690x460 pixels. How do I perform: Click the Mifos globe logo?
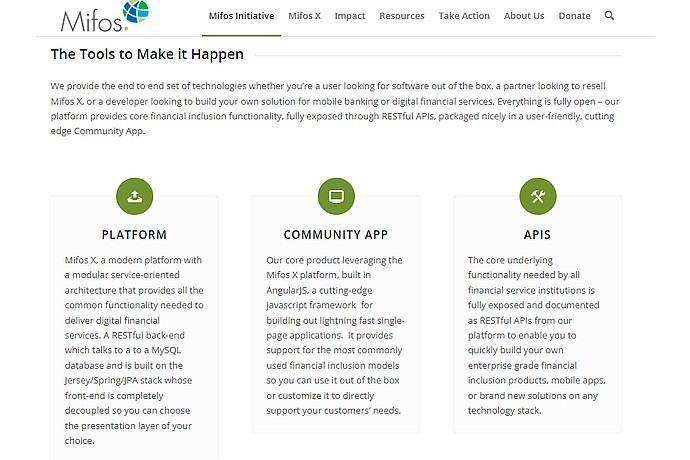coord(105,16)
